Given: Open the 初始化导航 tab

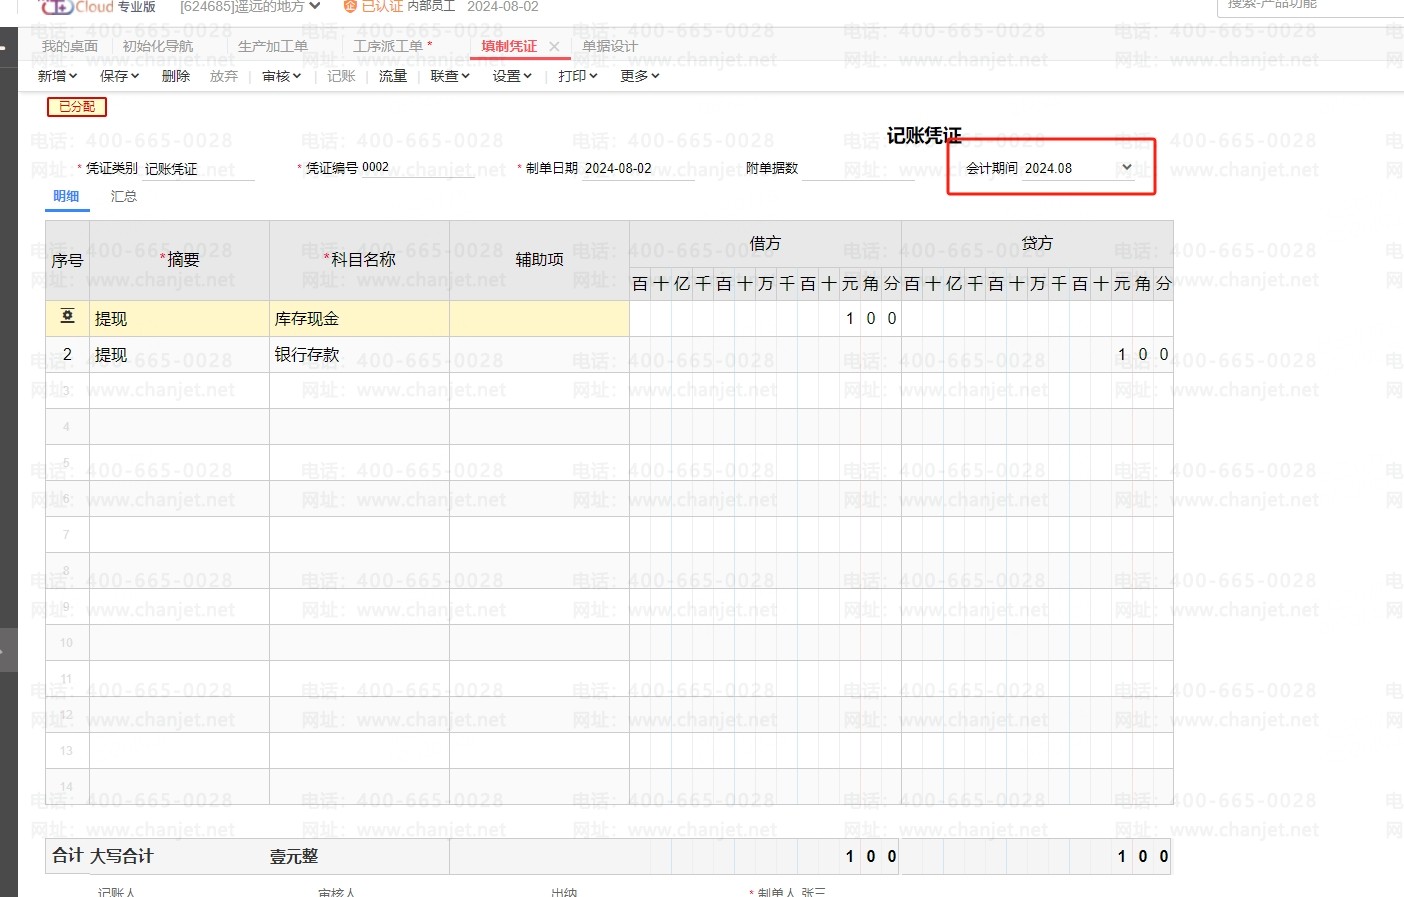Looking at the screenshot, I should (x=158, y=47).
